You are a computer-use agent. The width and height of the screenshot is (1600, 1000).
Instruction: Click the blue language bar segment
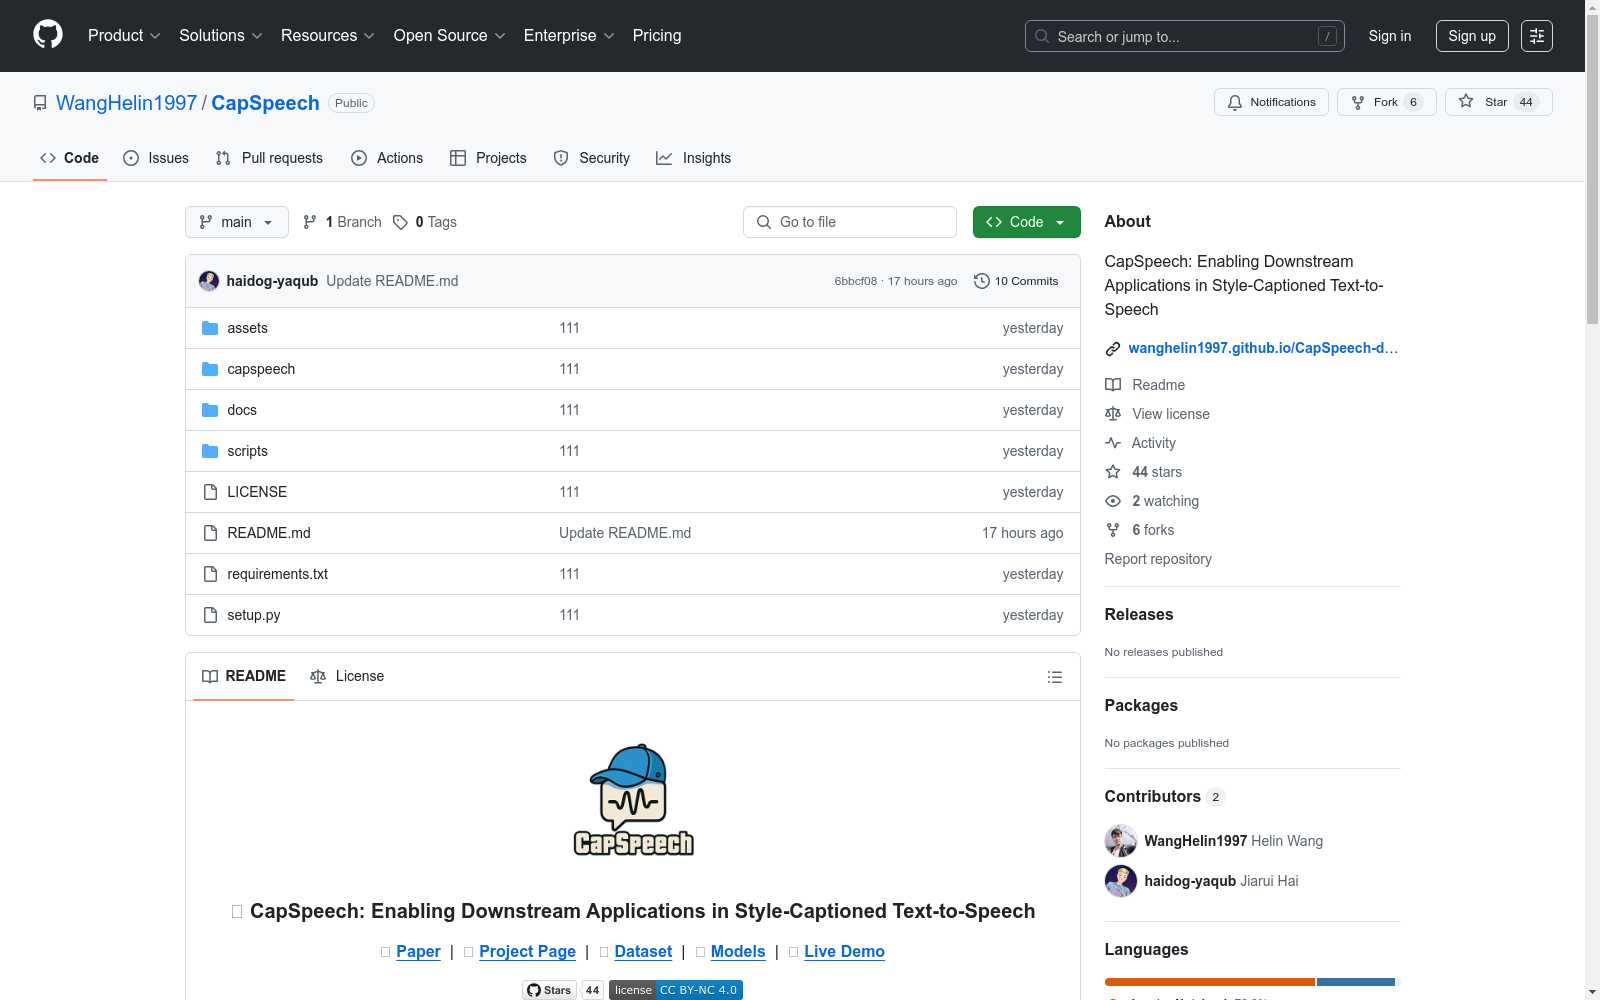click(1356, 982)
